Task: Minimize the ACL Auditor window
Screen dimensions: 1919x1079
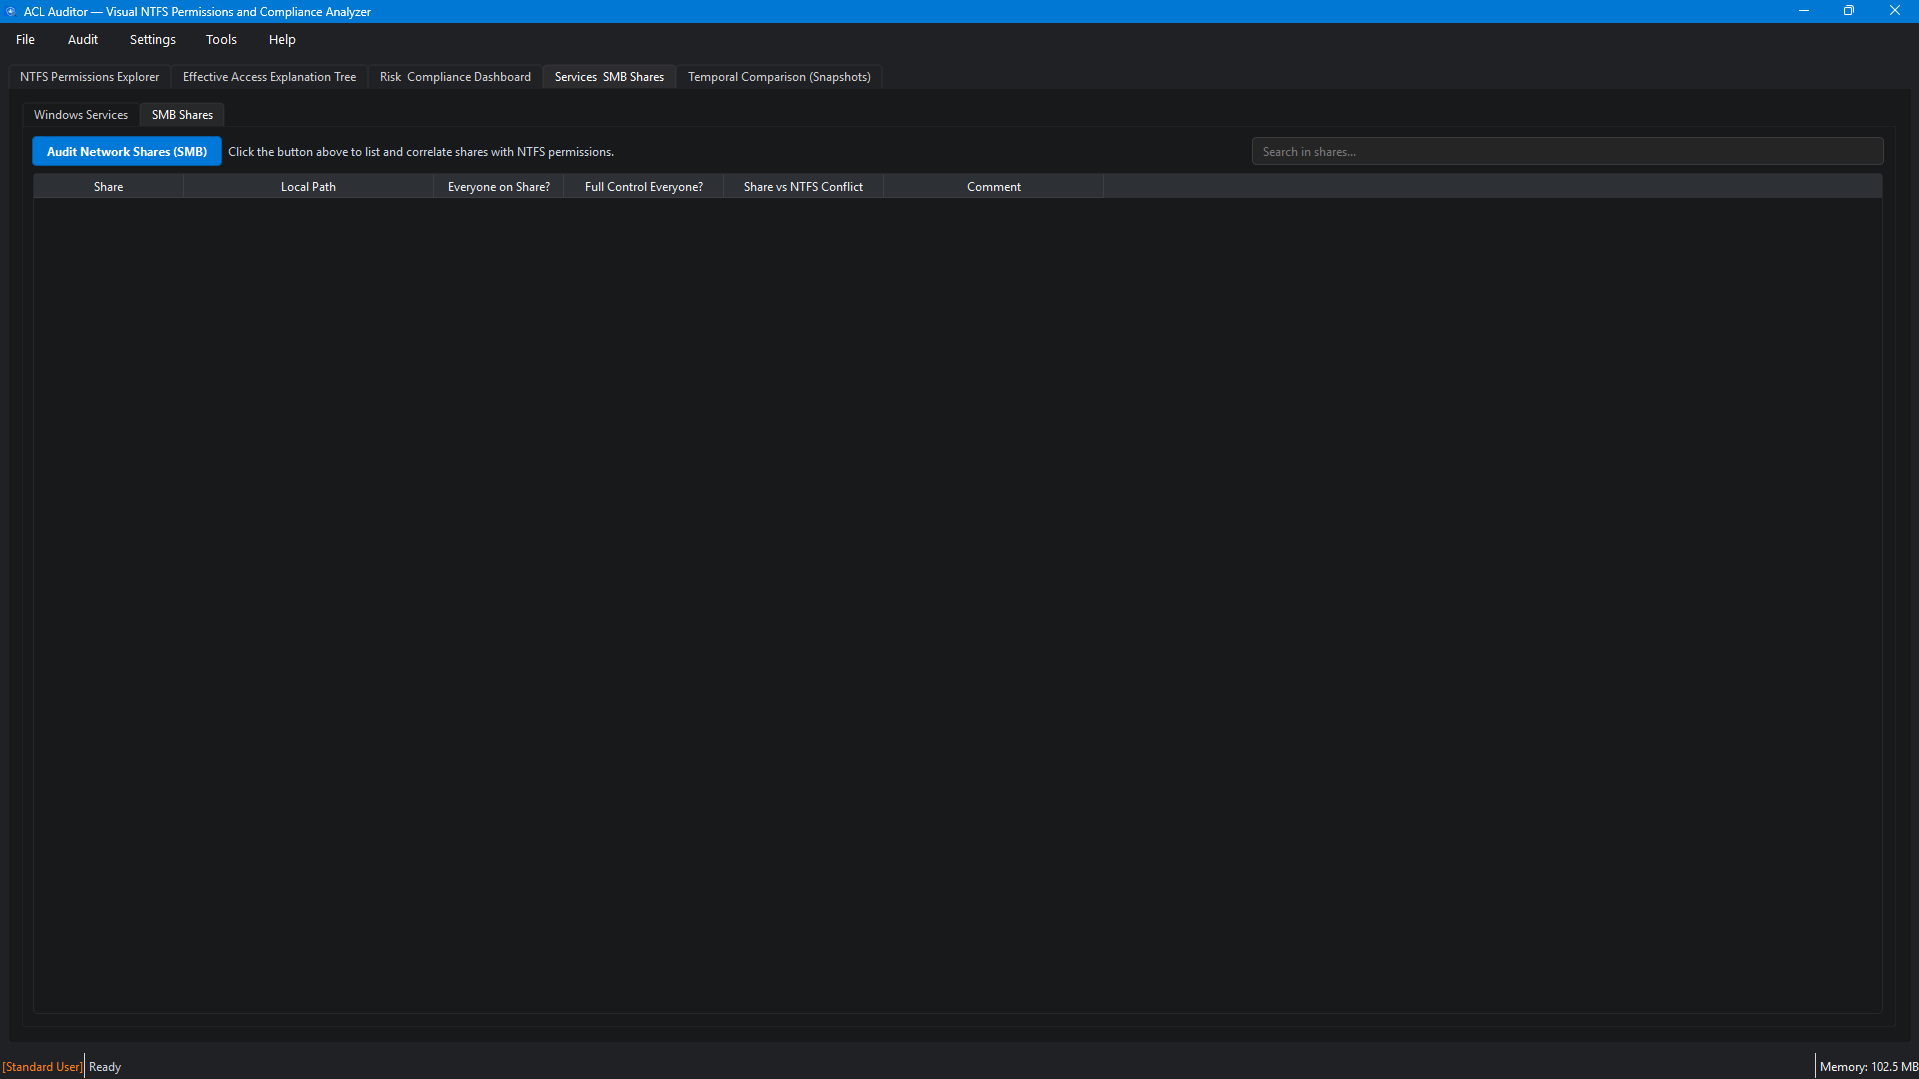Action: point(1803,11)
